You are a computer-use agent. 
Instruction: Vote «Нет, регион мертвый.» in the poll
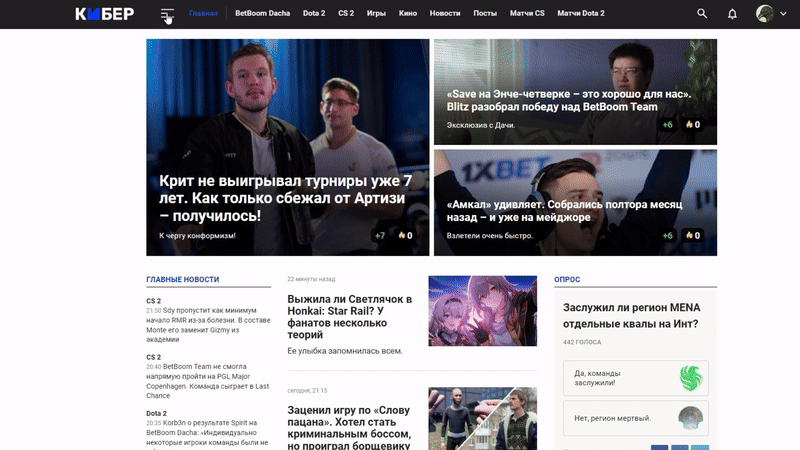coord(636,418)
